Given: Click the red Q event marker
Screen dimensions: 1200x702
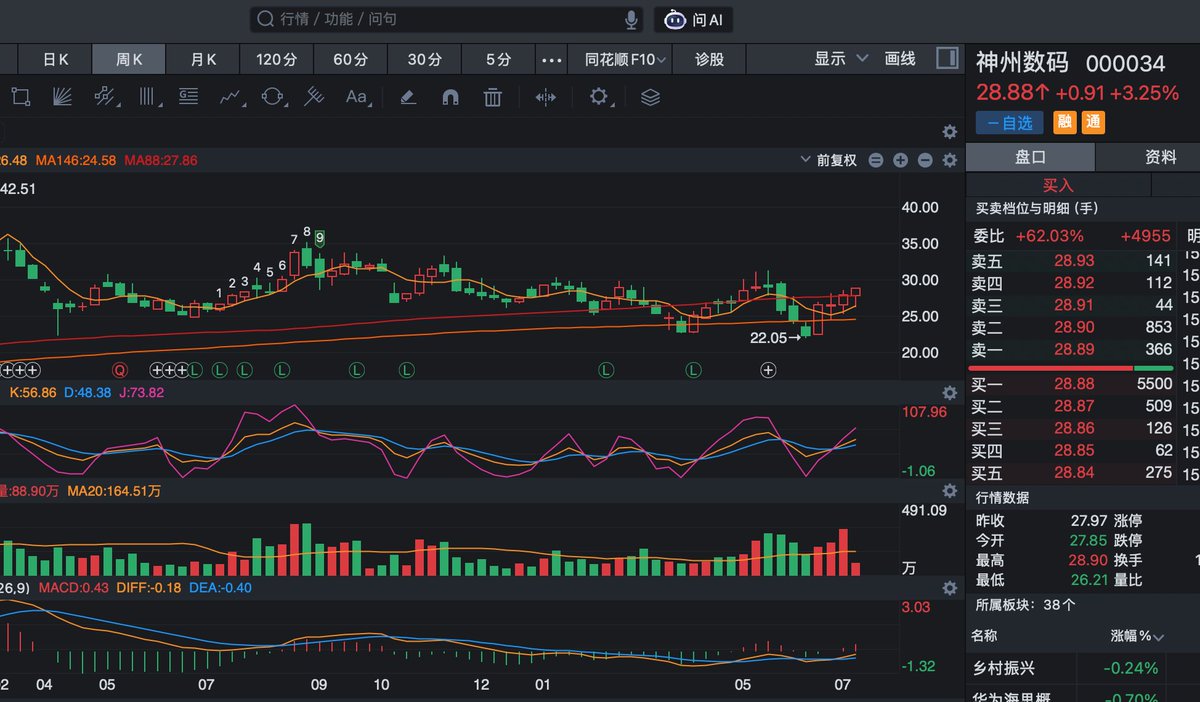Looking at the screenshot, I should tap(121, 370).
